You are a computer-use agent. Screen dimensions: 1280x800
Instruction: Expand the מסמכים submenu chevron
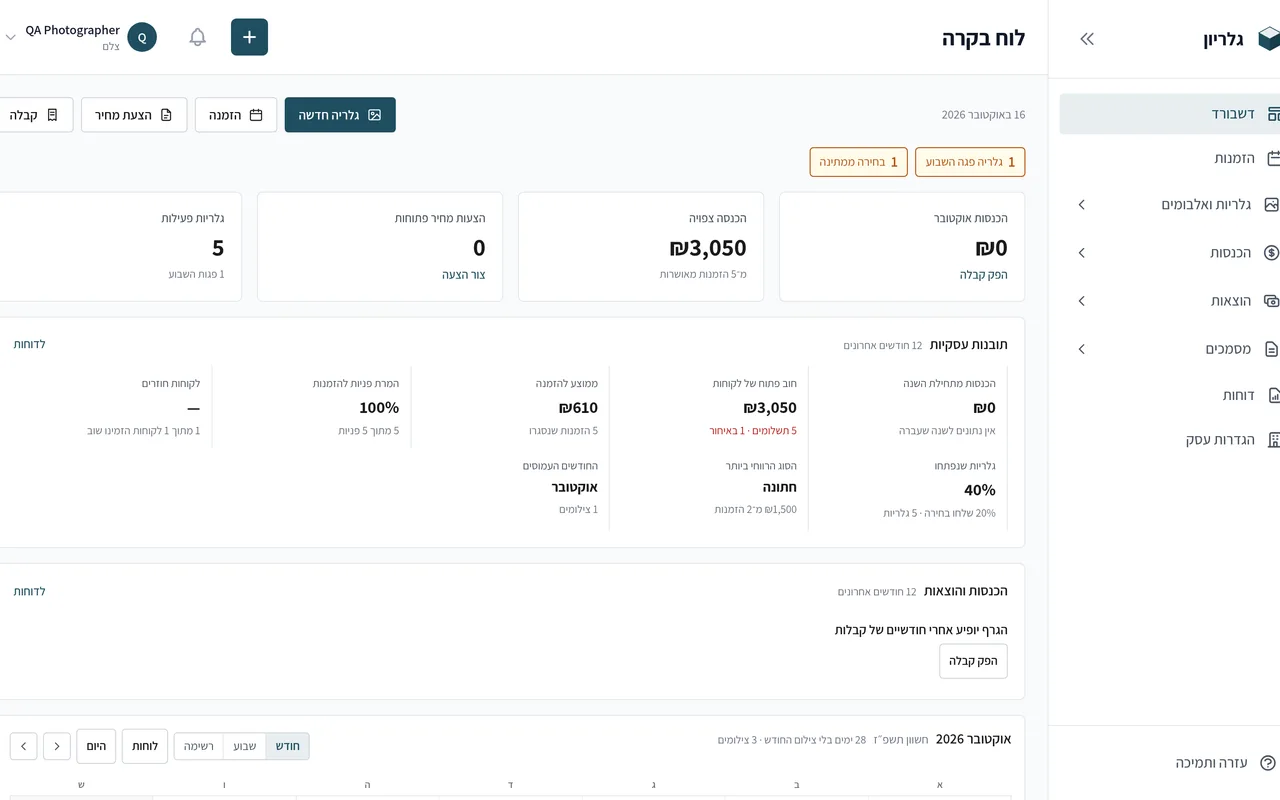coord(1081,349)
